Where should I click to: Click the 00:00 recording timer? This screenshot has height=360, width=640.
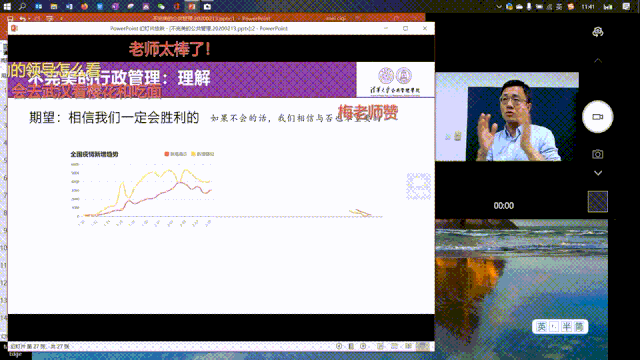[504, 206]
